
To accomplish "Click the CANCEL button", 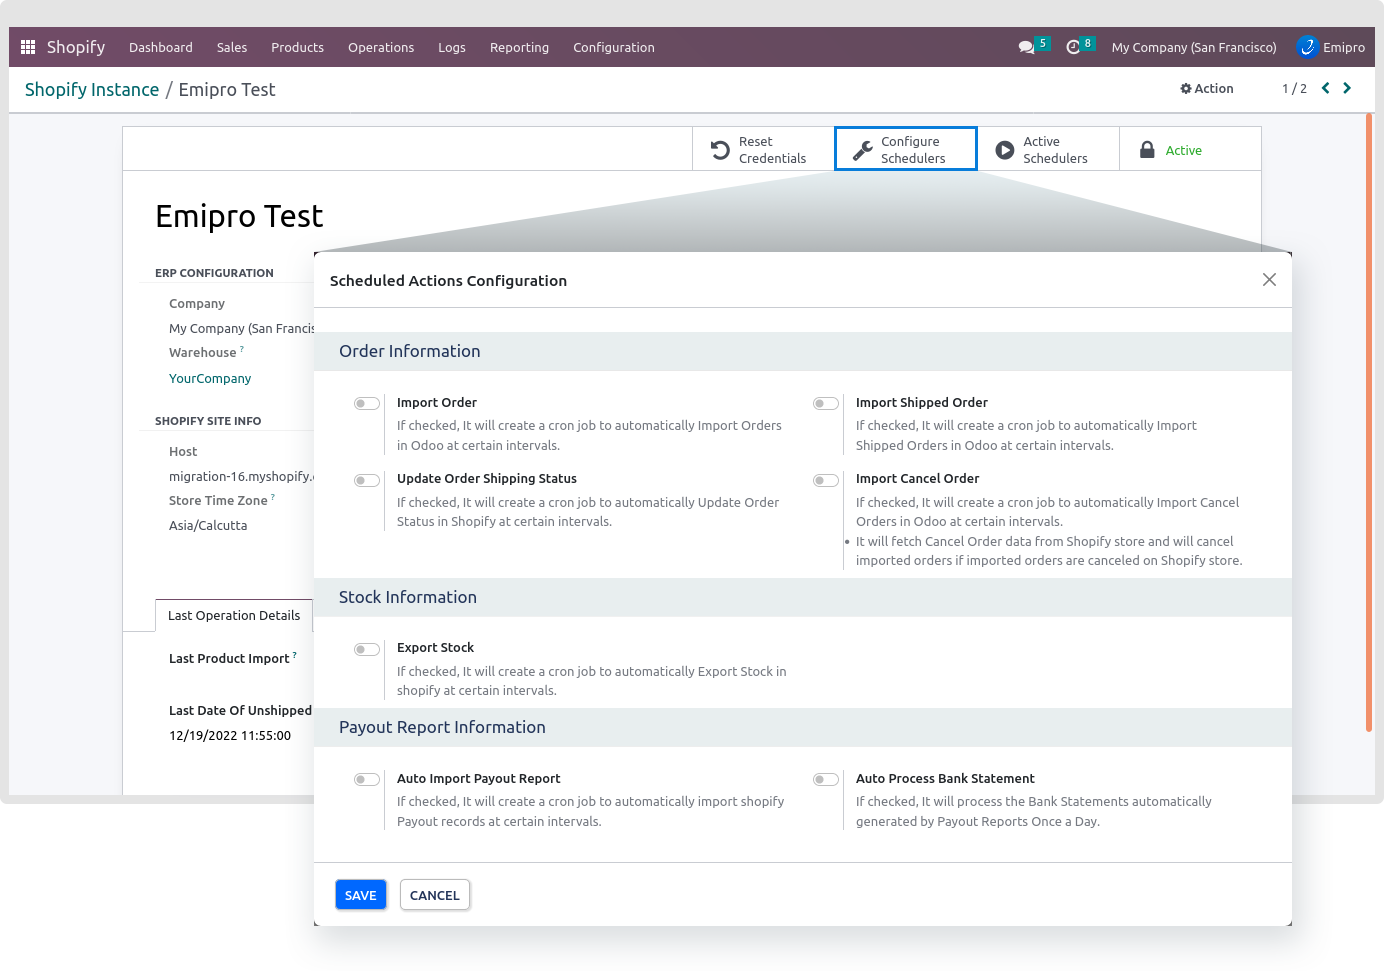I will pyautogui.click(x=435, y=895).
